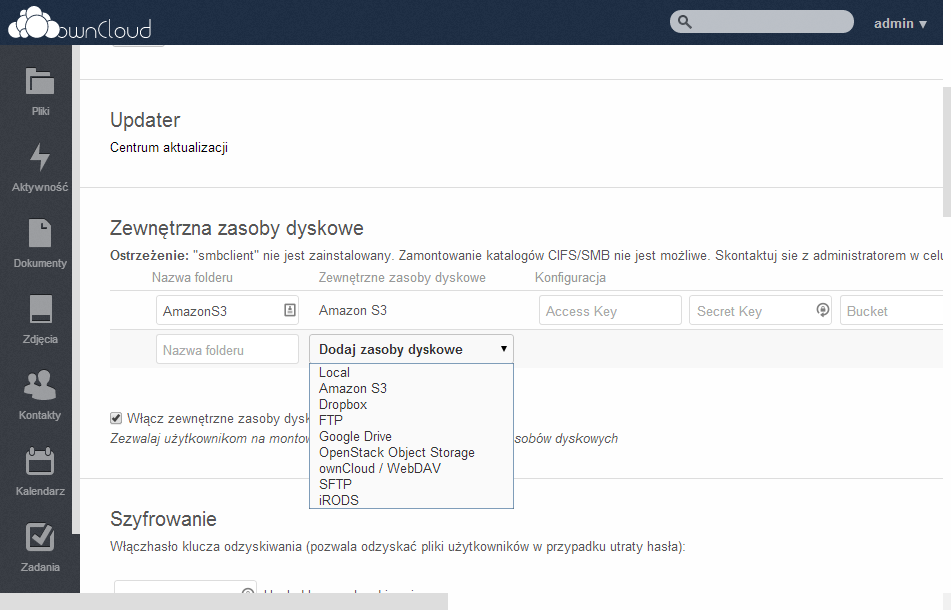The height and width of the screenshot is (610, 951).
Task: Choose OpenStack Object Storage option
Action: coord(411,452)
